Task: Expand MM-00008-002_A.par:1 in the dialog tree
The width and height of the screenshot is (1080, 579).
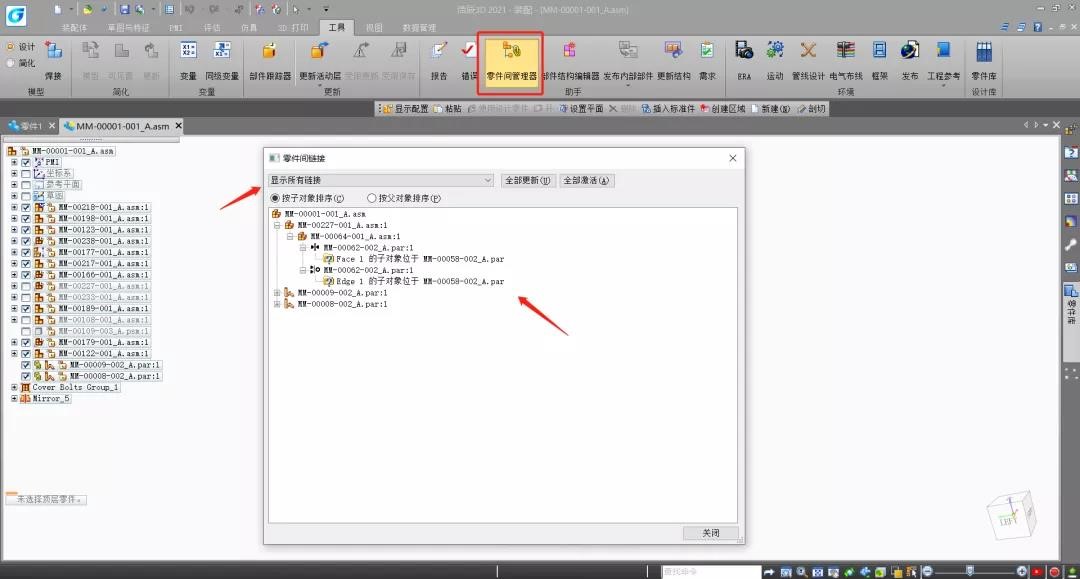Action: [277, 304]
